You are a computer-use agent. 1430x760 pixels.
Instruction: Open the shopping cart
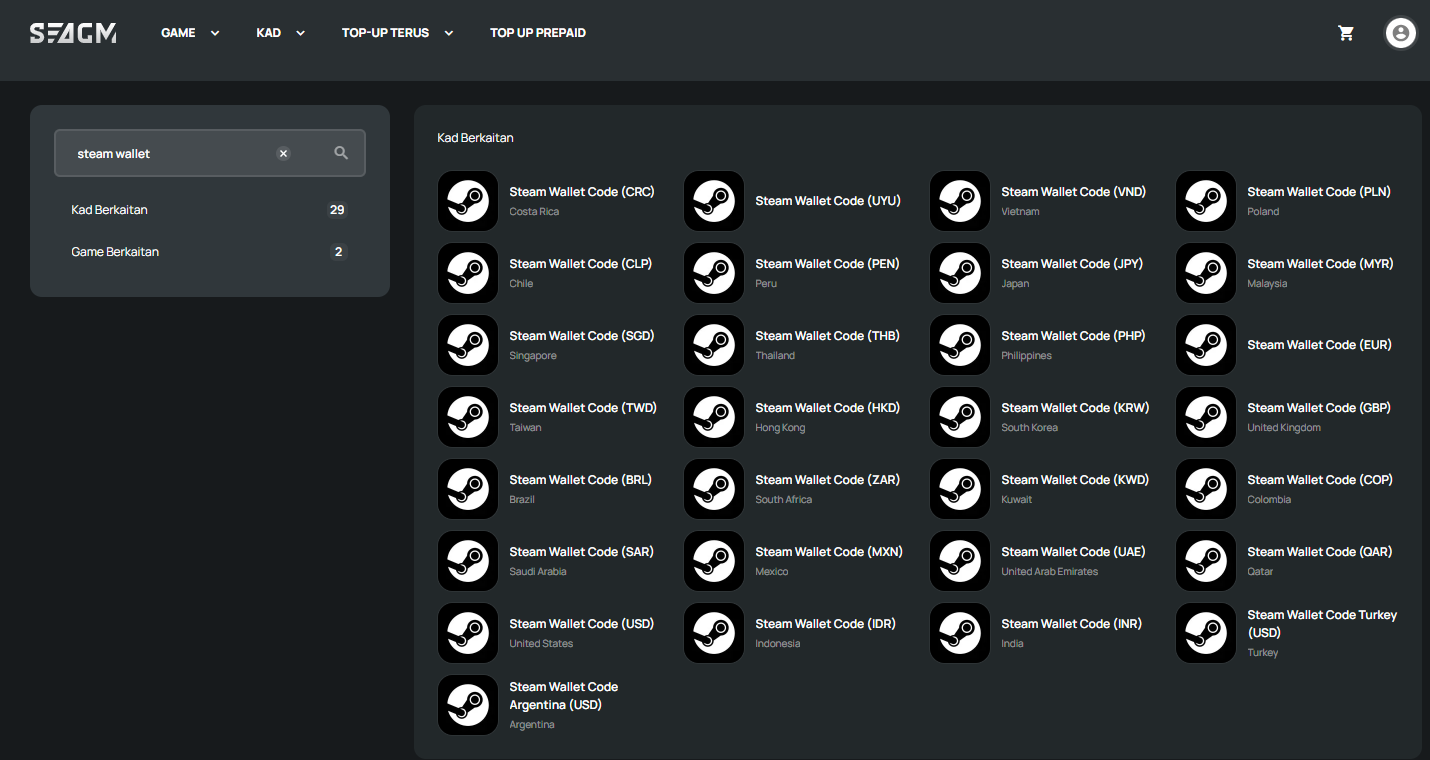click(1346, 33)
